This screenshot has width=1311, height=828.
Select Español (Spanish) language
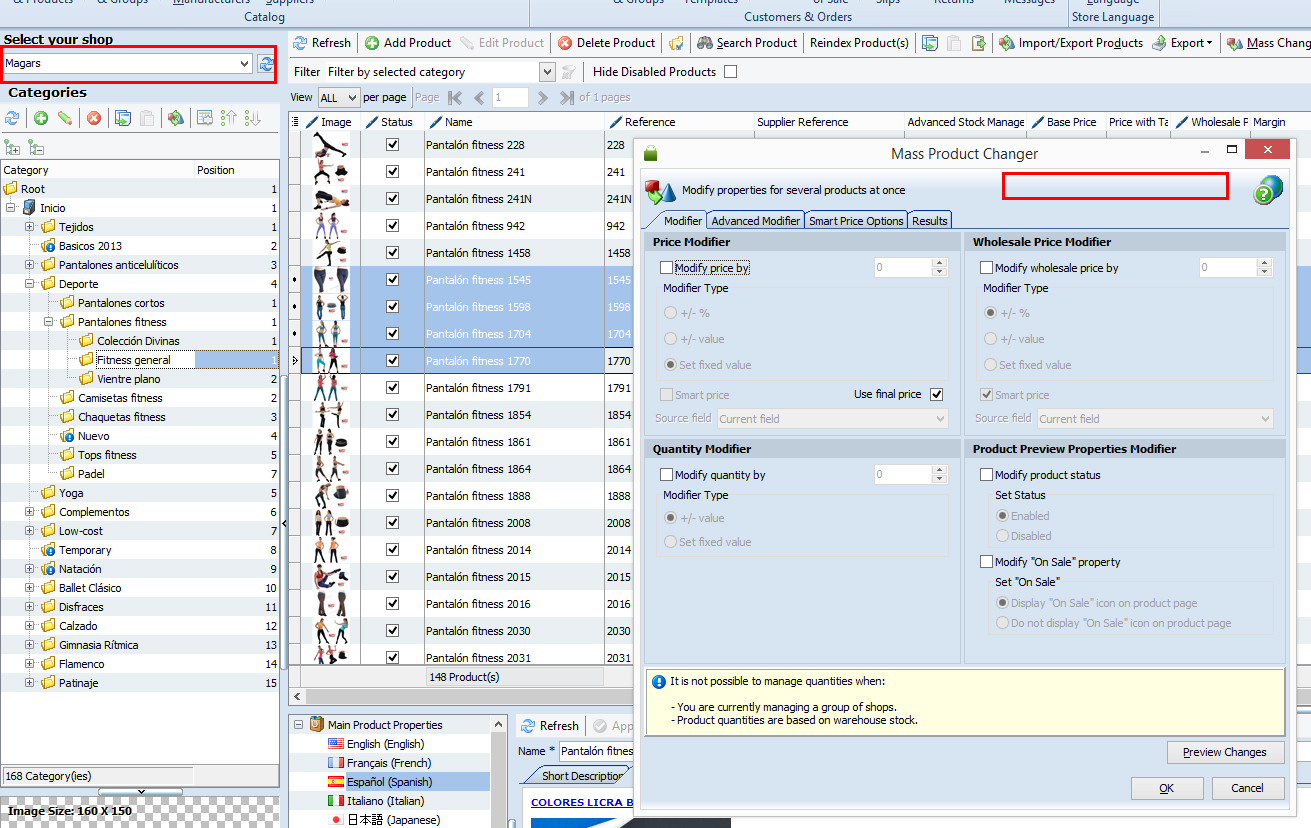point(389,782)
